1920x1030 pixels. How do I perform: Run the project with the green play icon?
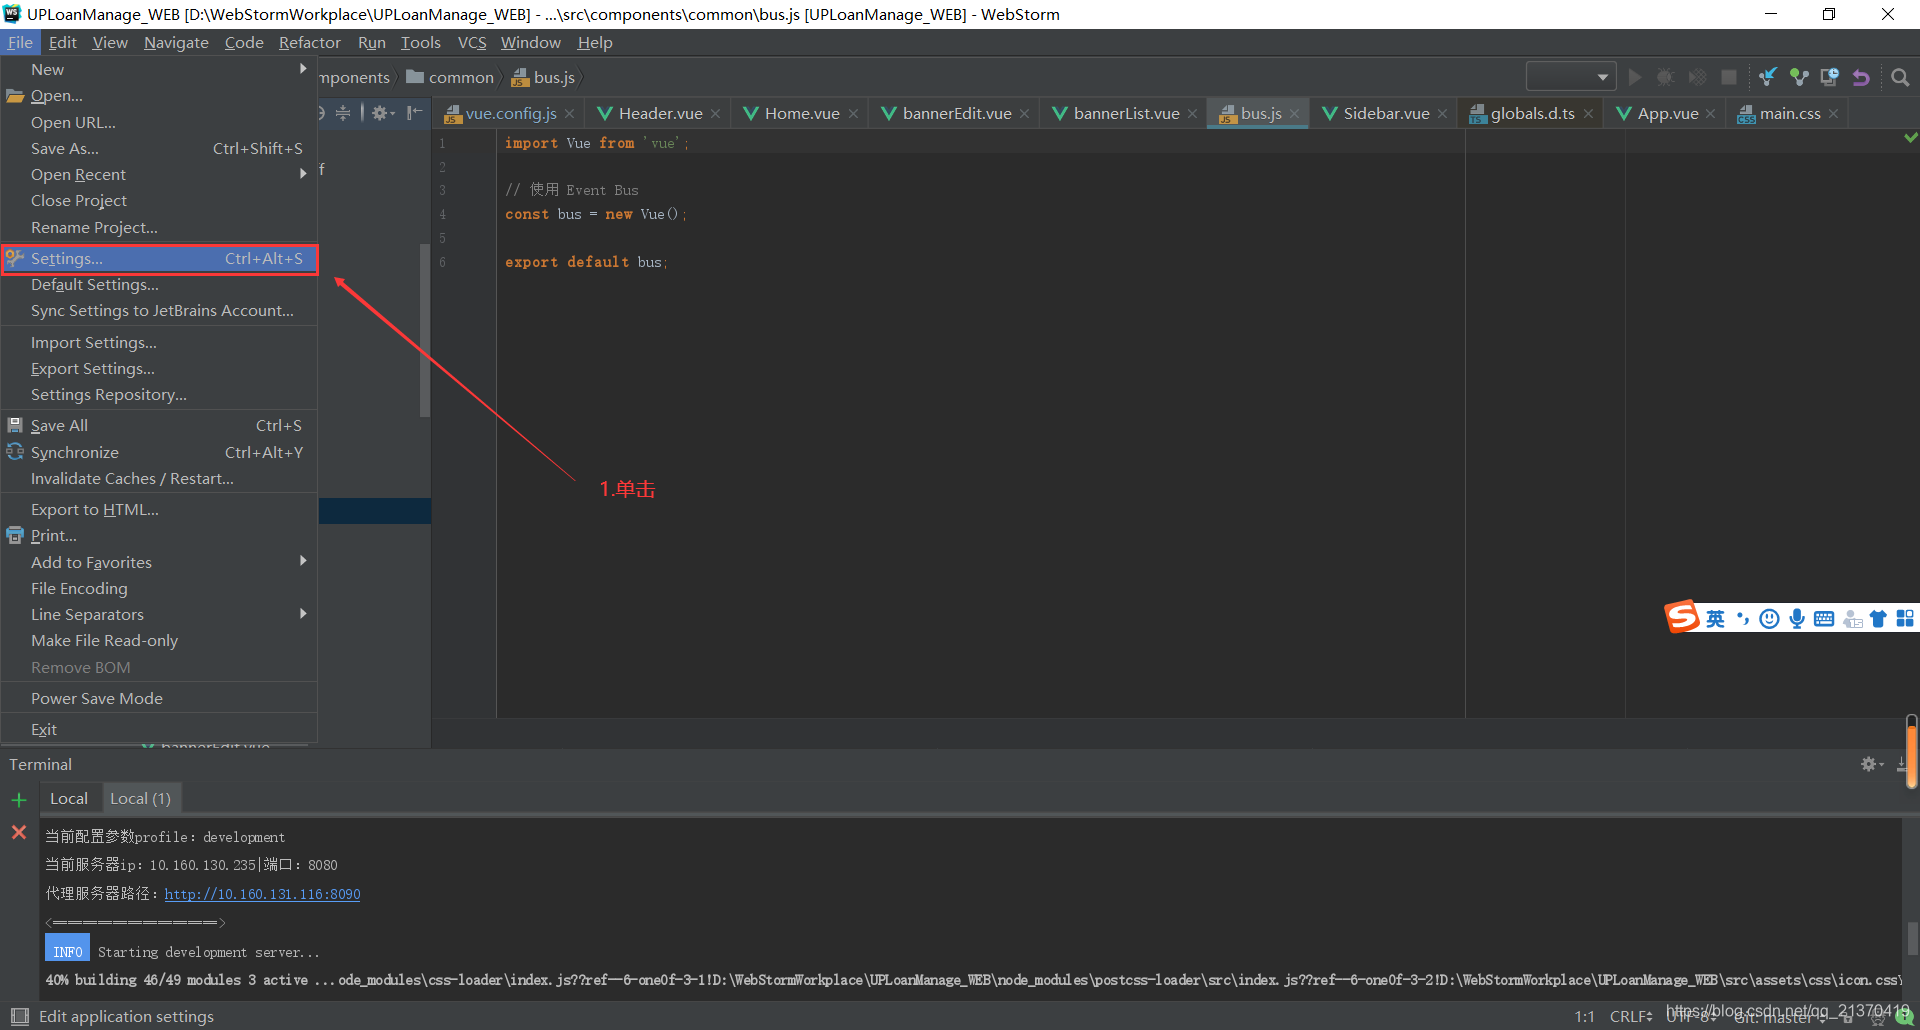point(1635,77)
